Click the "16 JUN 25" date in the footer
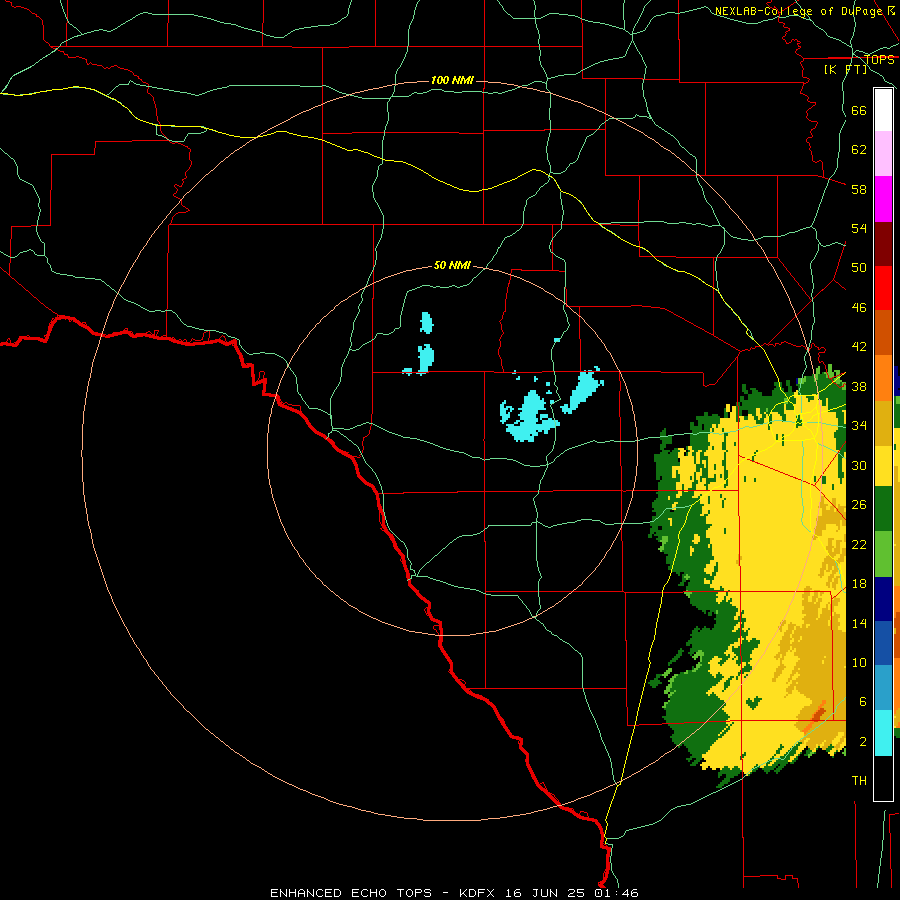Viewport: 900px width, 900px height. coord(545,893)
